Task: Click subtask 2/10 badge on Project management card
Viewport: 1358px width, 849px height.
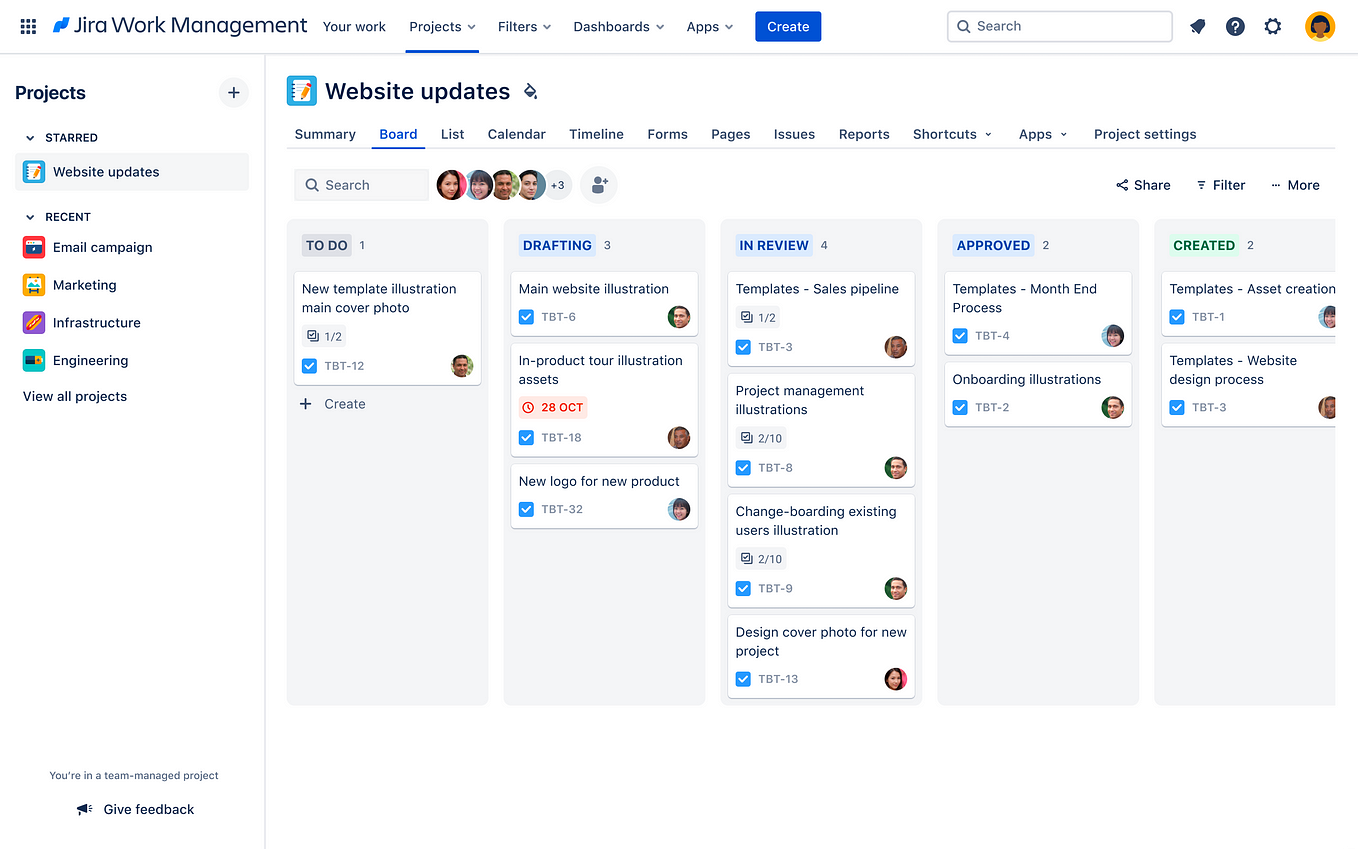Action: 761,438
